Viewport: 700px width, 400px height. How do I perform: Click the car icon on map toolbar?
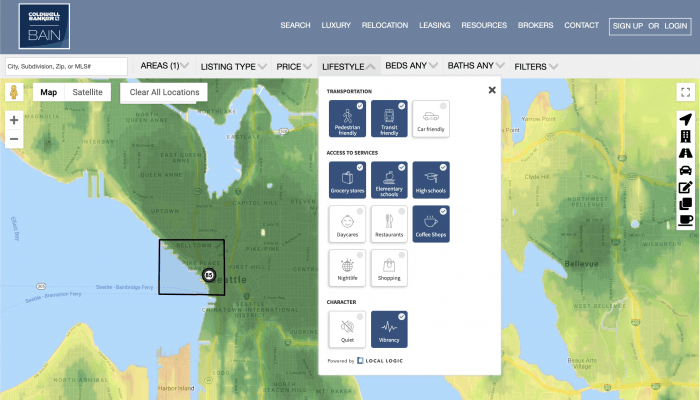click(x=685, y=171)
